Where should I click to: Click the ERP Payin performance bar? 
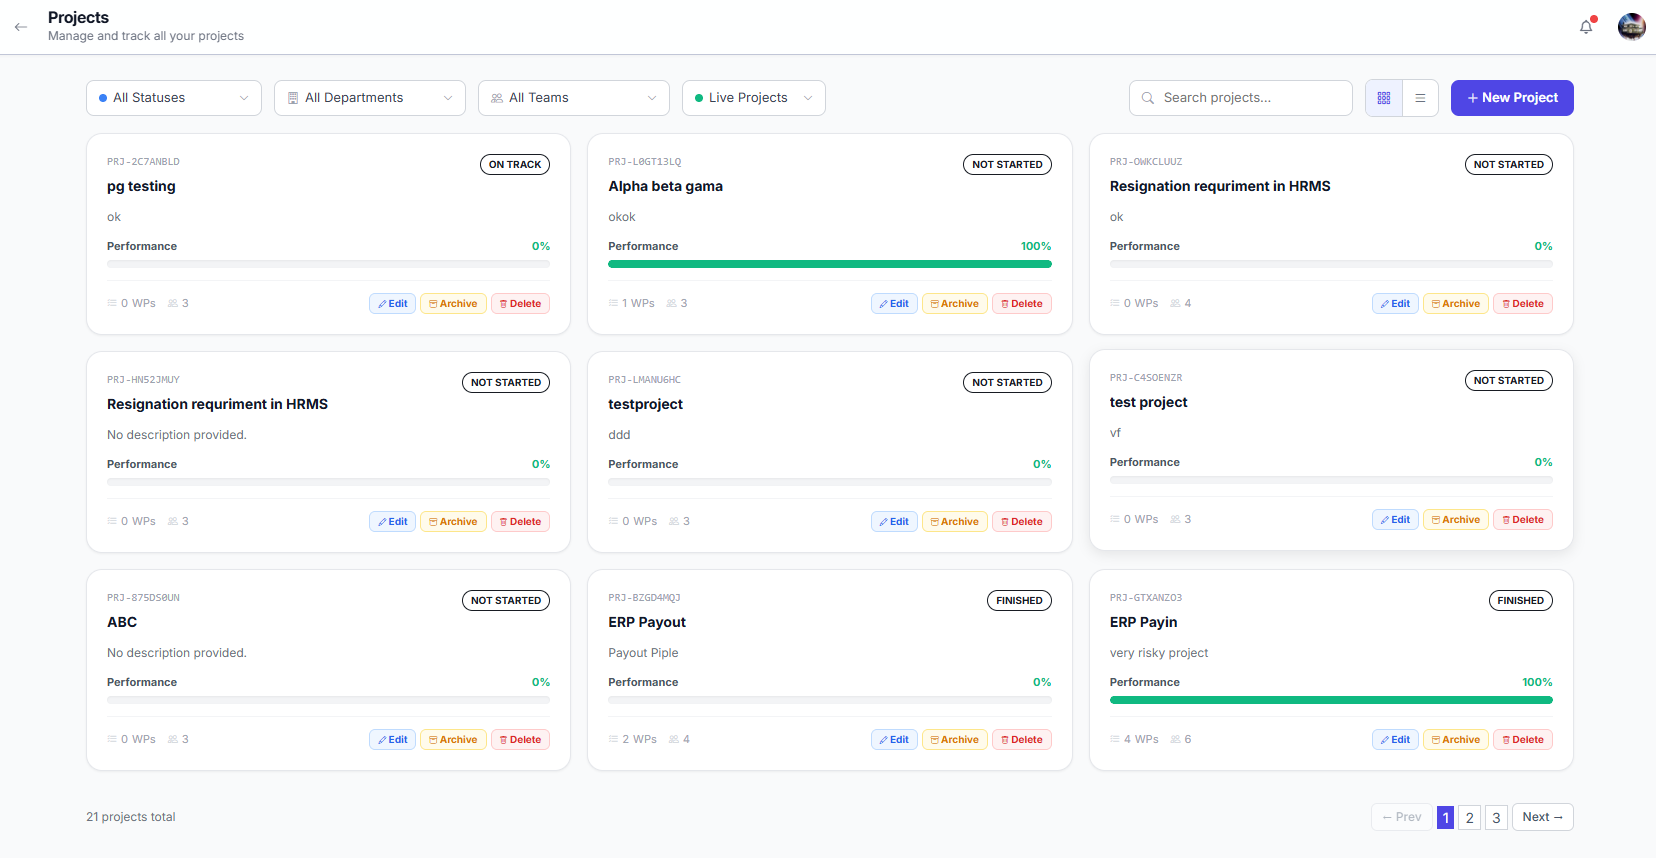[1331, 700]
